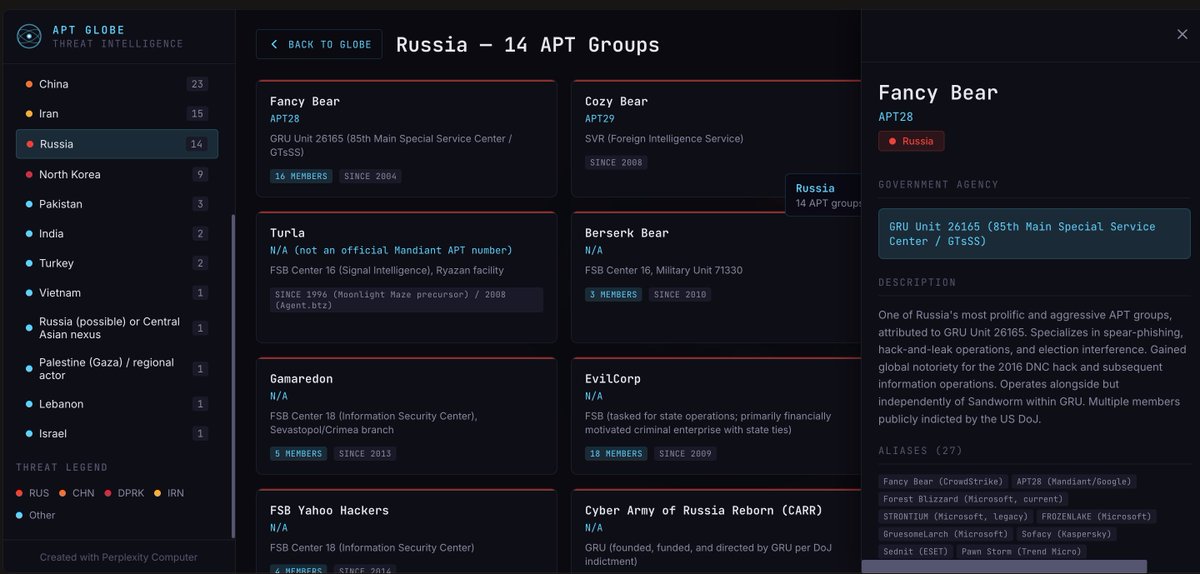Viewport: 1200px width, 574px height.
Task: Click the Sofacy (Kaspersky) alias tag
Action: [1065, 534]
